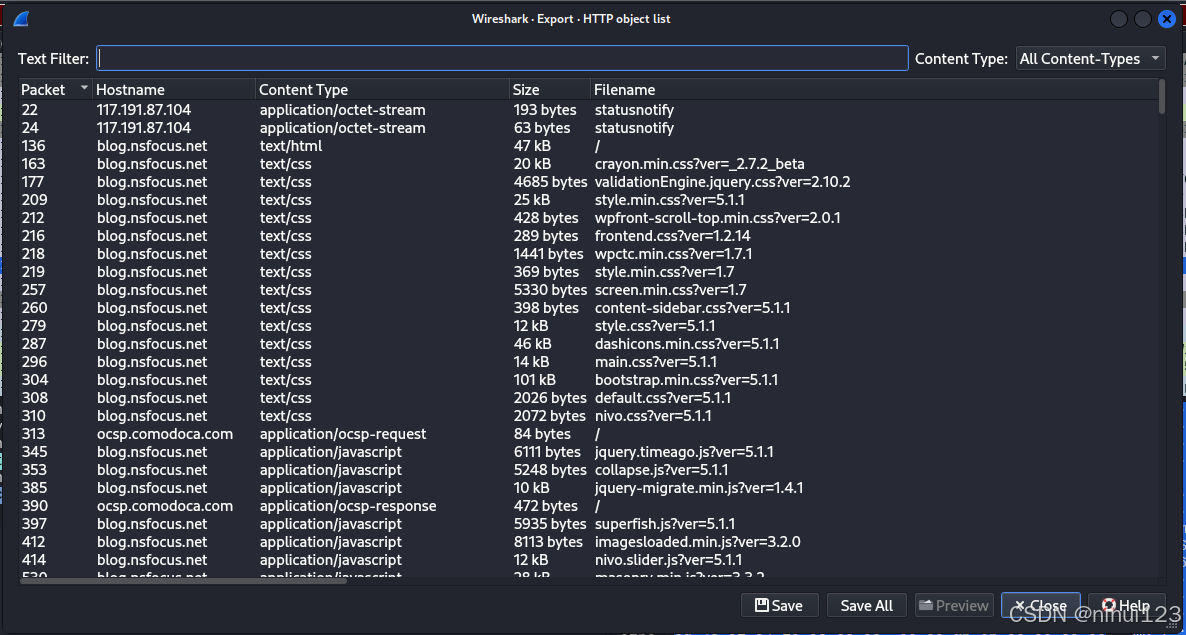Click the 101 kB size cell

(x=534, y=380)
